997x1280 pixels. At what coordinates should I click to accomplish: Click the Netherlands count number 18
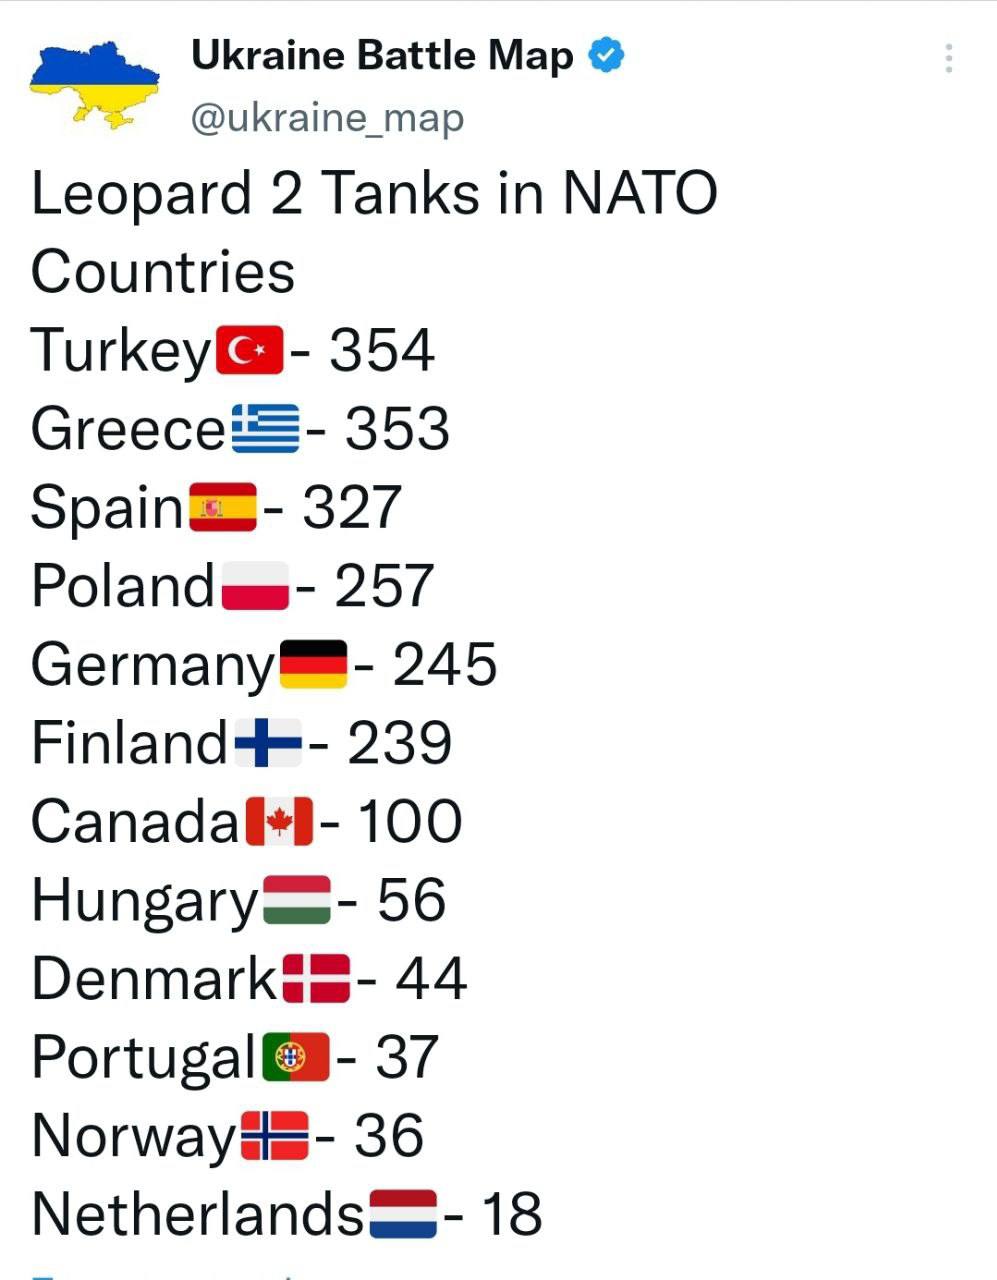click(512, 1214)
